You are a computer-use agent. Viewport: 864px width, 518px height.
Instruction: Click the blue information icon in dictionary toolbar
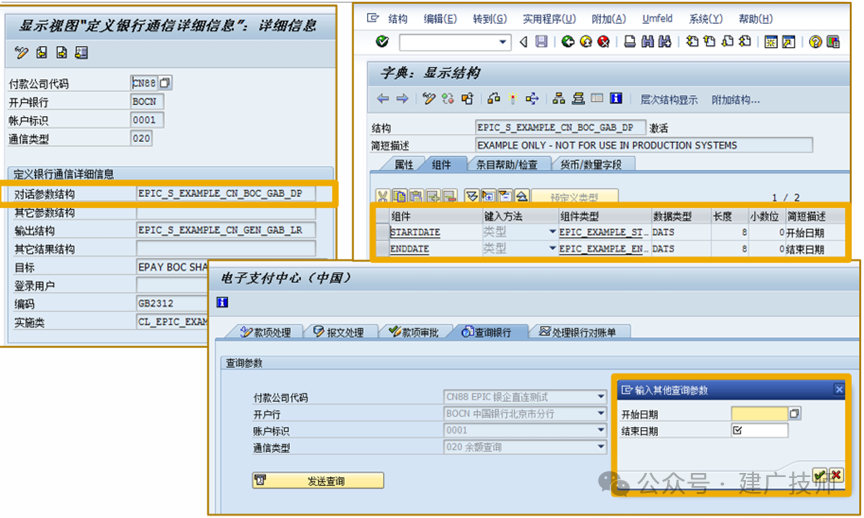click(x=615, y=99)
